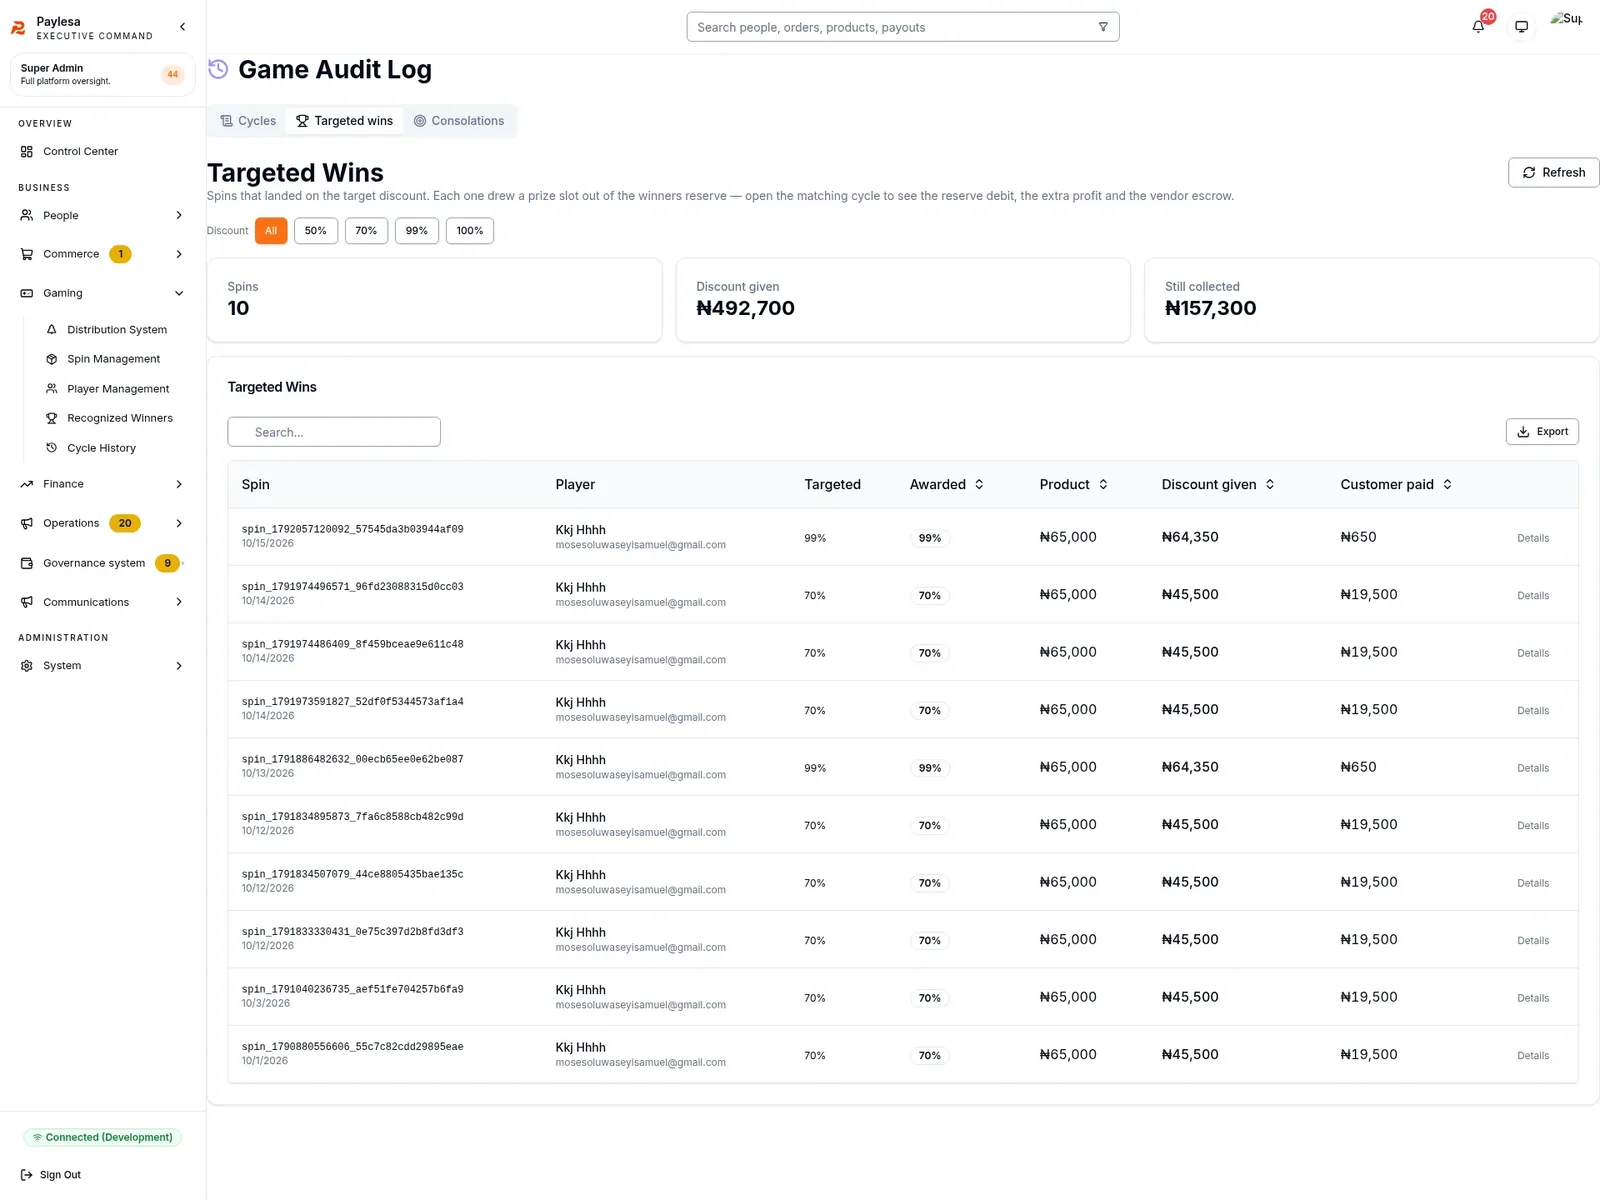The height and width of the screenshot is (1200, 1600).
Task: Collapse the Gaming section chevron
Action: [x=179, y=293]
